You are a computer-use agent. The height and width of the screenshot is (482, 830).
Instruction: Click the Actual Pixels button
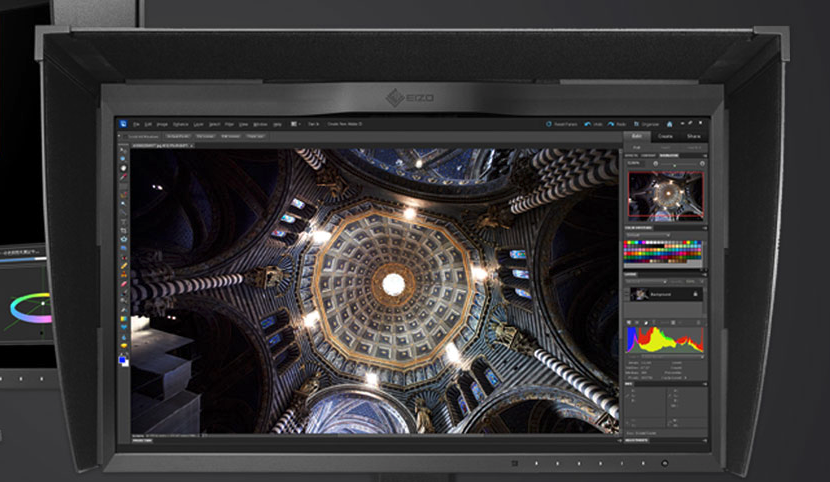(178, 136)
